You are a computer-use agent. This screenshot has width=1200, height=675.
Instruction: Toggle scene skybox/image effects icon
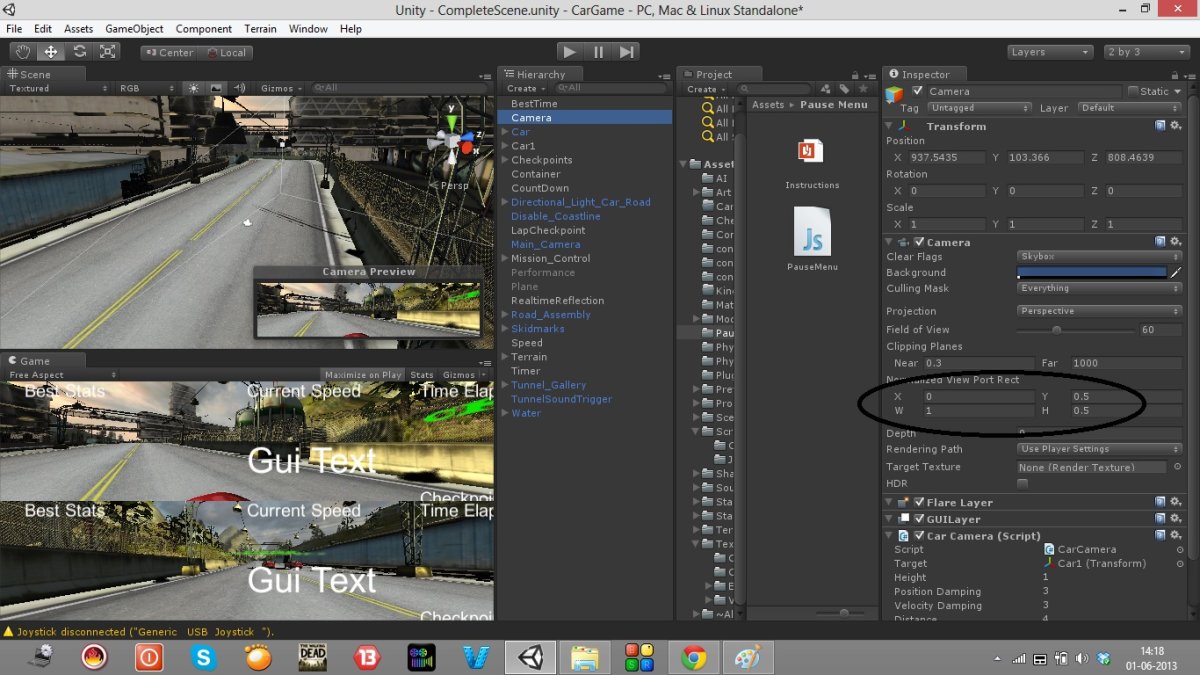[216, 88]
